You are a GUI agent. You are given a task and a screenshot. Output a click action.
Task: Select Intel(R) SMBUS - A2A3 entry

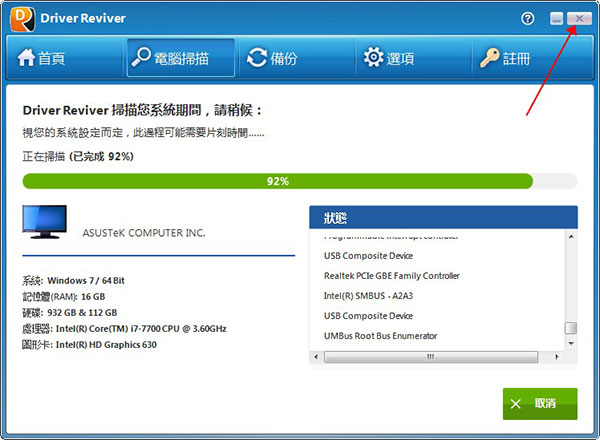tap(368, 296)
